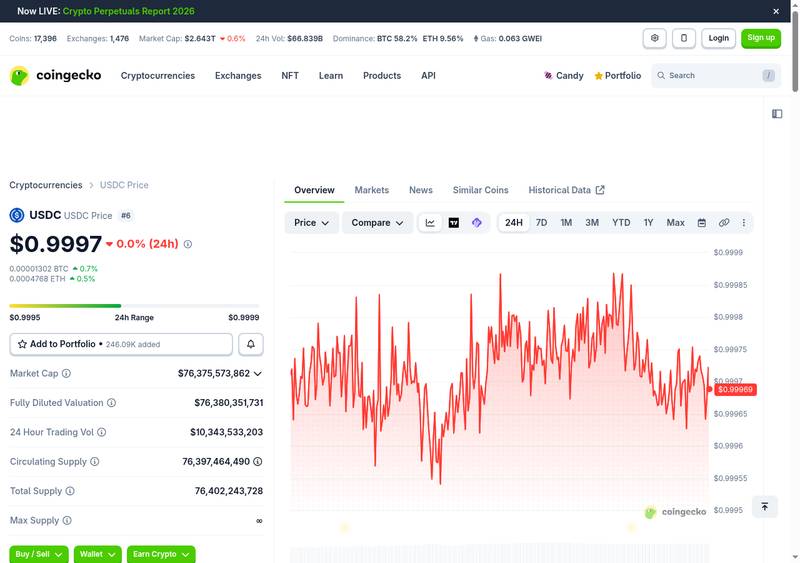Open the Buy / Sell dropdown
The image size is (800, 563).
(39, 554)
